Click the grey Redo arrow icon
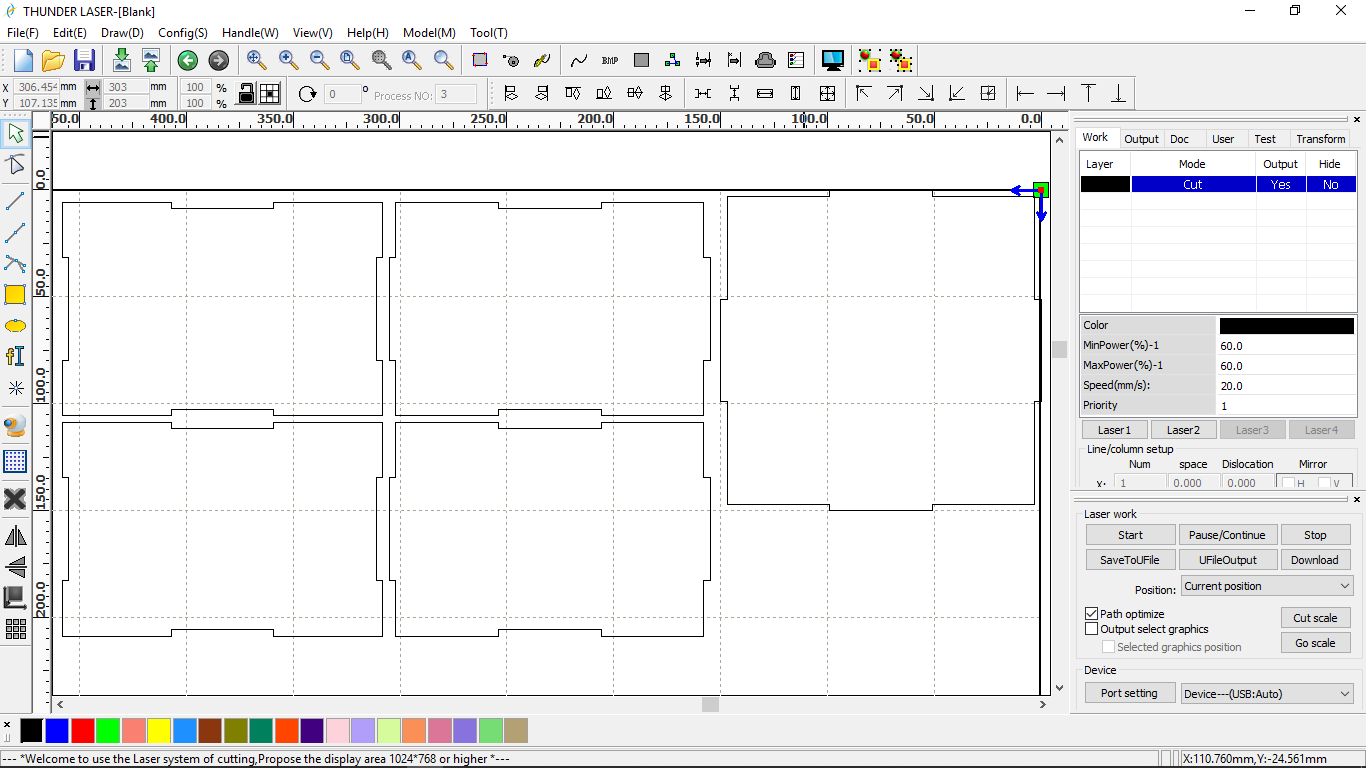The height and width of the screenshot is (768, 1366). click(218, 60)
